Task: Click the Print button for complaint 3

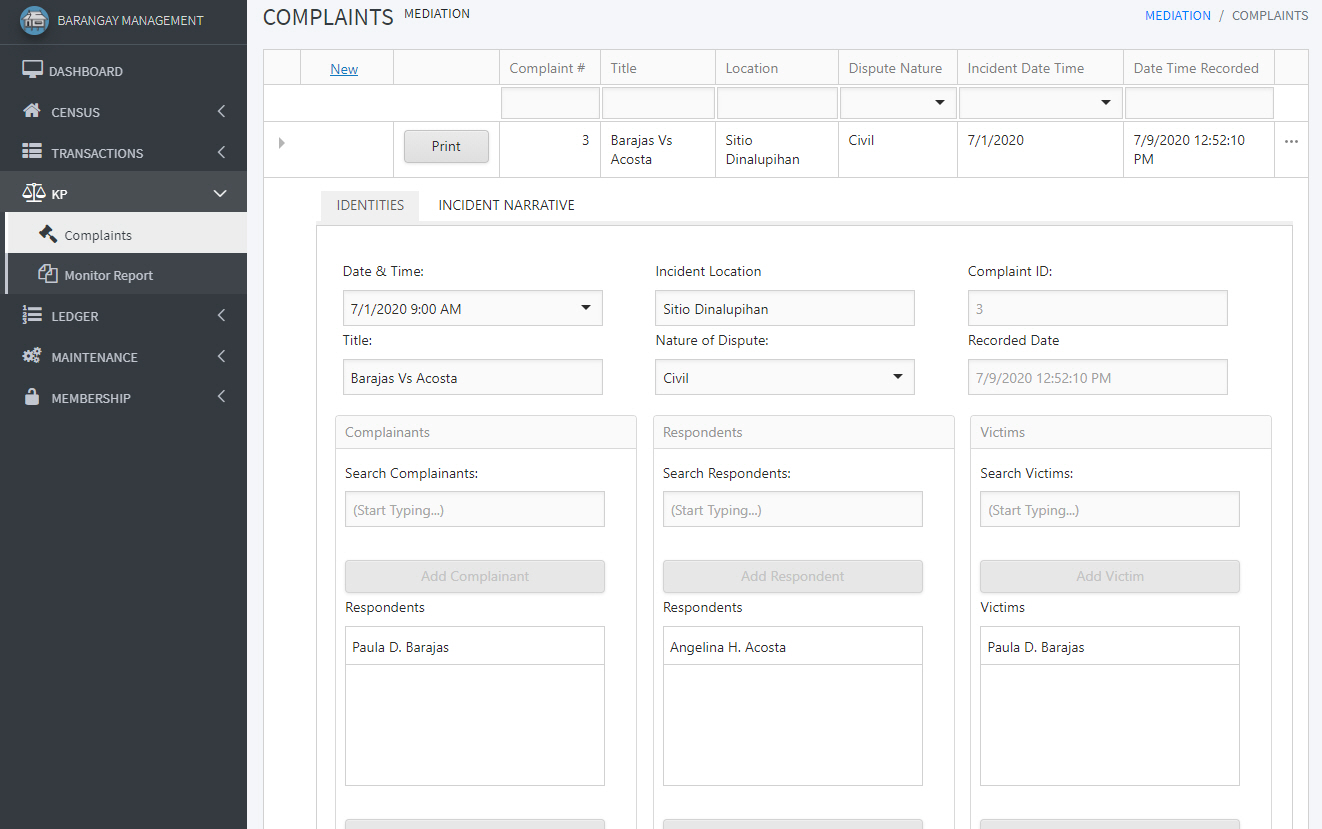Action: tap(446, 146)
